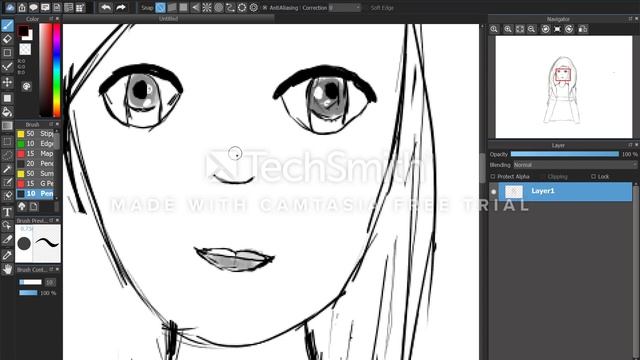Toggle the Protect Alpha checkbox
The height and width of the screenshot is (360, 640).
click(493, 177)
